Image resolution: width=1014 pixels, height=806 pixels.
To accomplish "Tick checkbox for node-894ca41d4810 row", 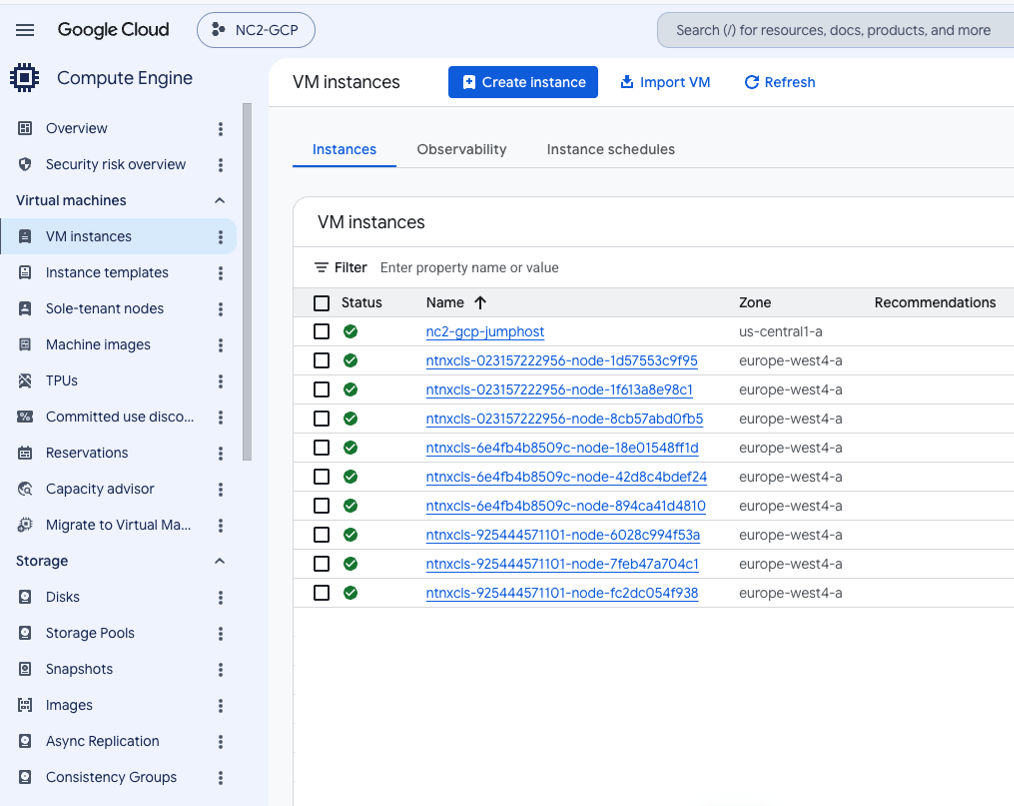I will point(321,506).
